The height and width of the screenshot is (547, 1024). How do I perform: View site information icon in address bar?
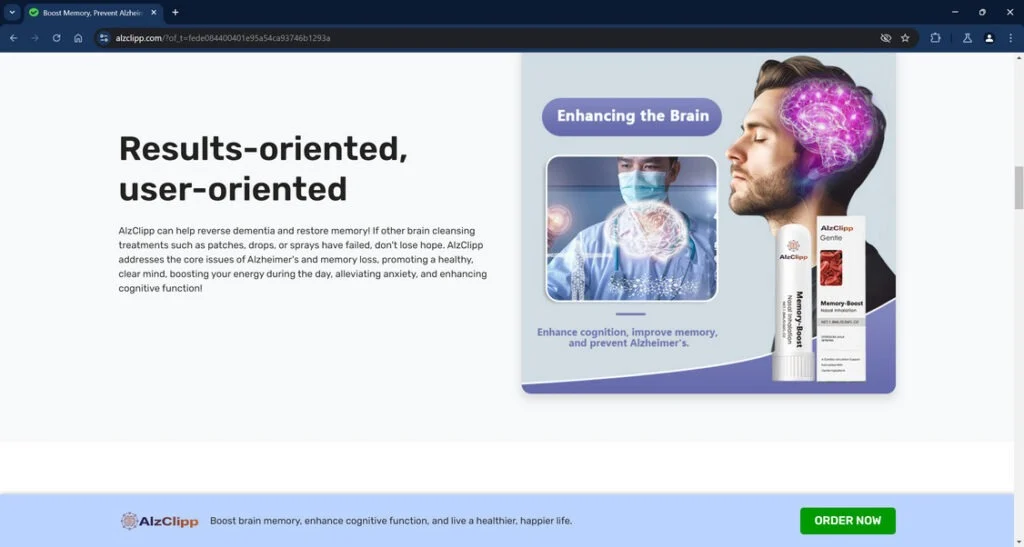(x=103, y=38)
